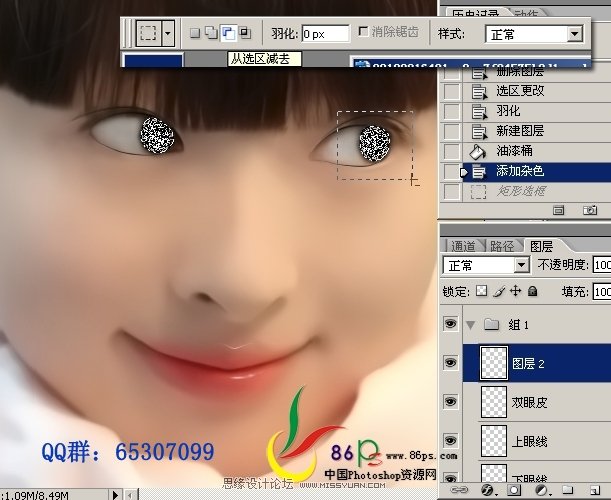
Task: Select the 历史记录 tab
Action: coord(475,12)
